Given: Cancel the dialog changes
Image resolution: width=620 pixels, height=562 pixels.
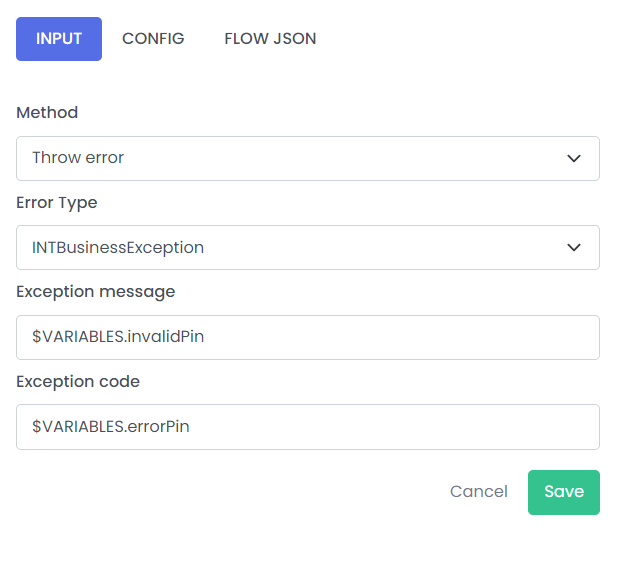Looking at the screenshot, I should 478,492.
